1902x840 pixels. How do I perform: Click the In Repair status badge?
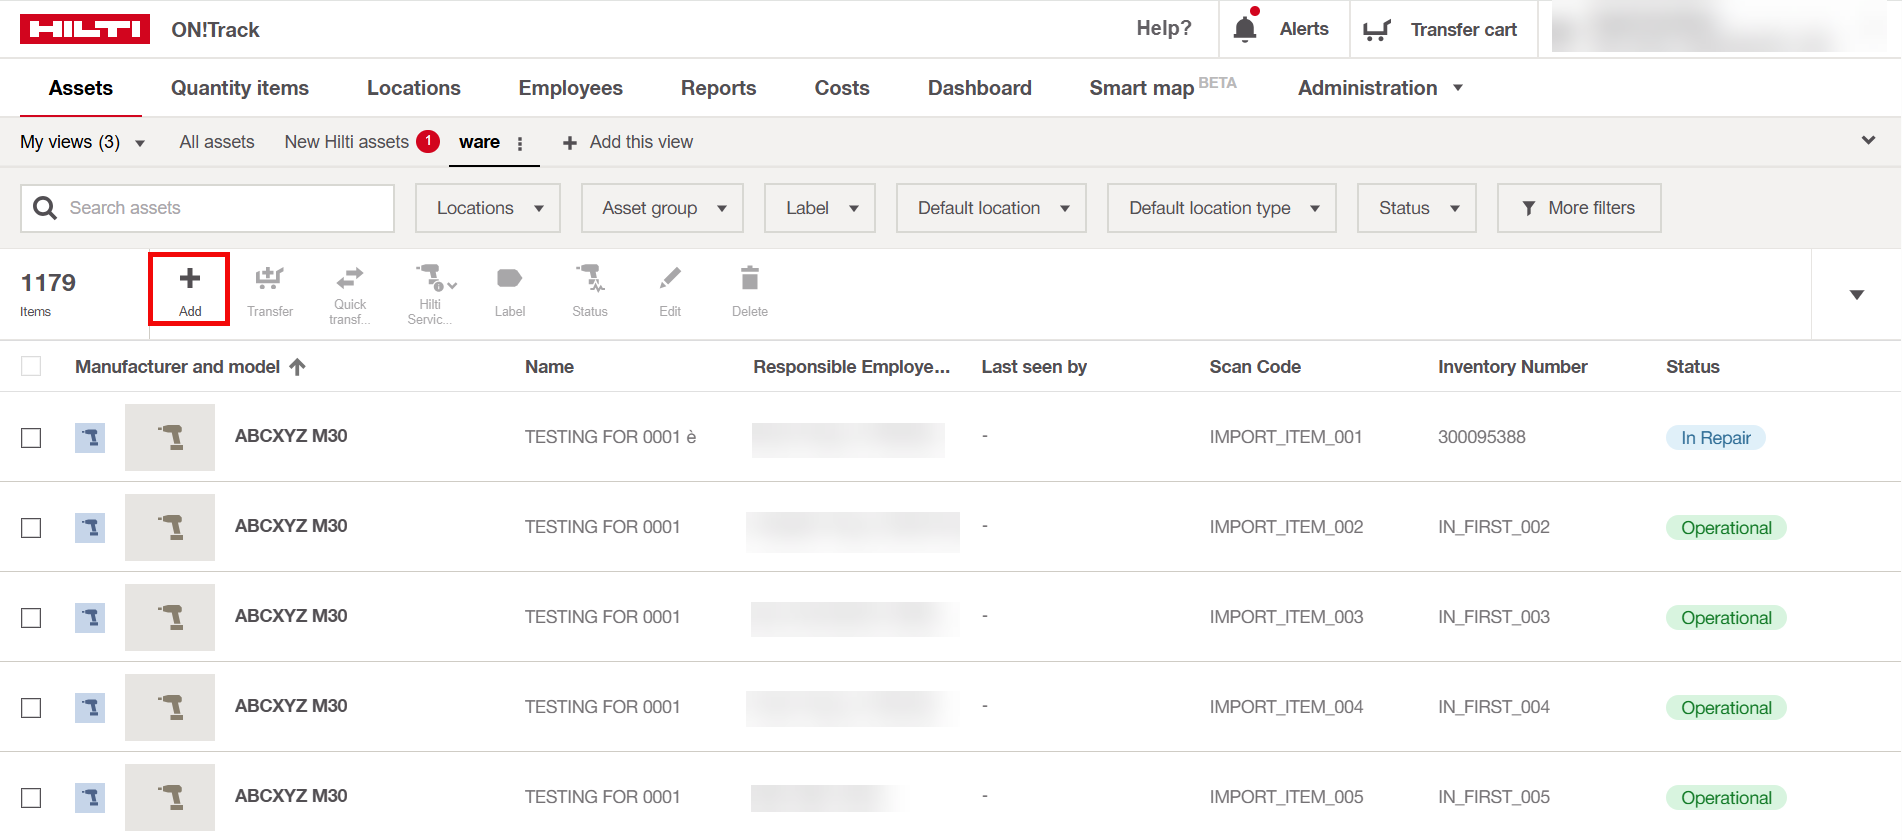pos(1716,438)
